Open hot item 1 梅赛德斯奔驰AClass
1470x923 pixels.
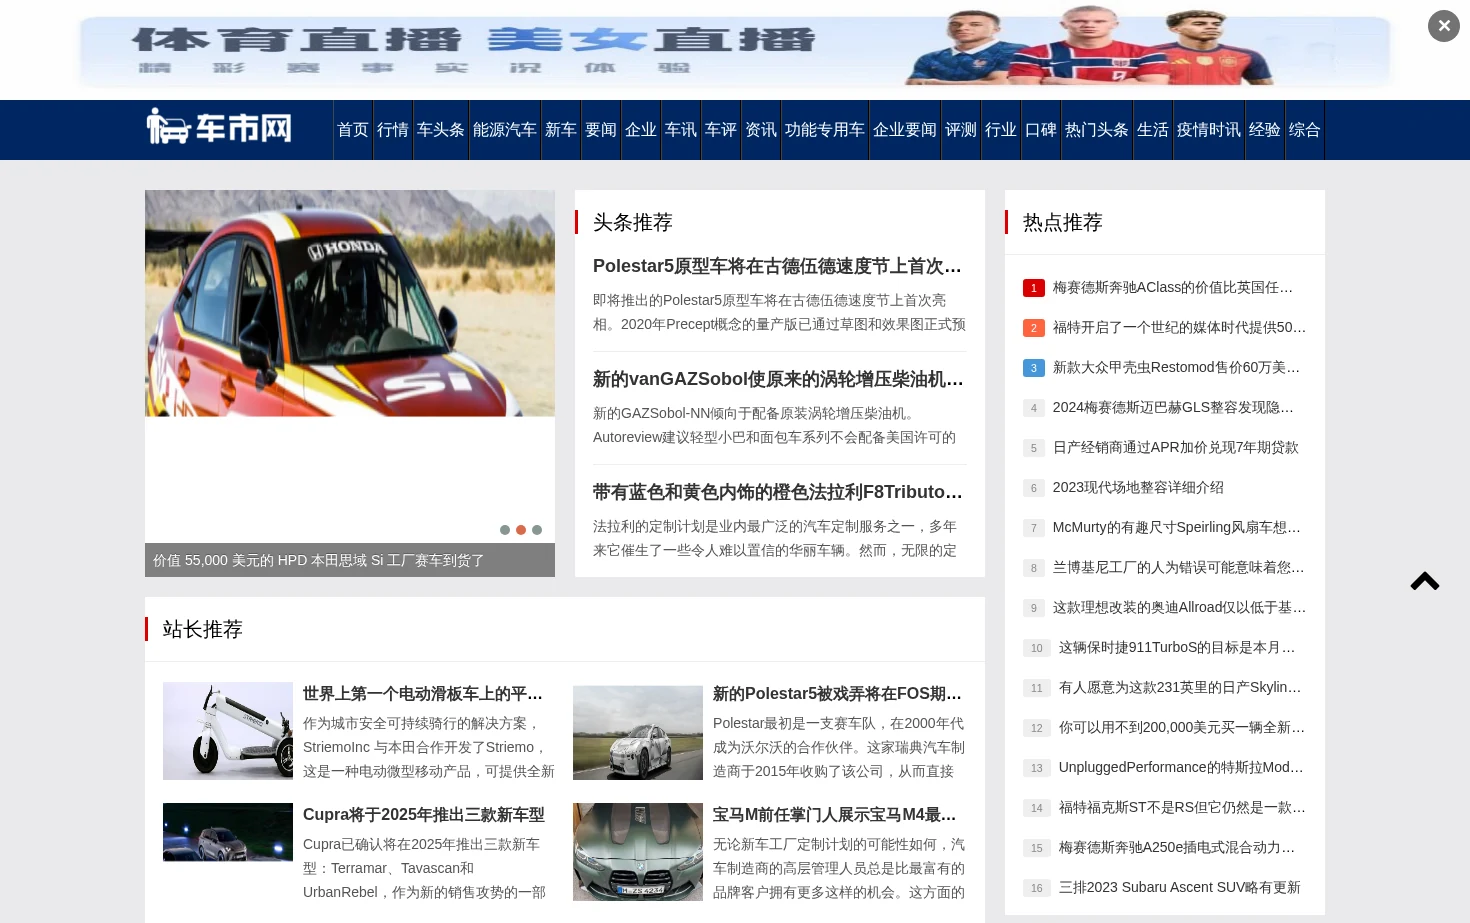[1173, 287]
